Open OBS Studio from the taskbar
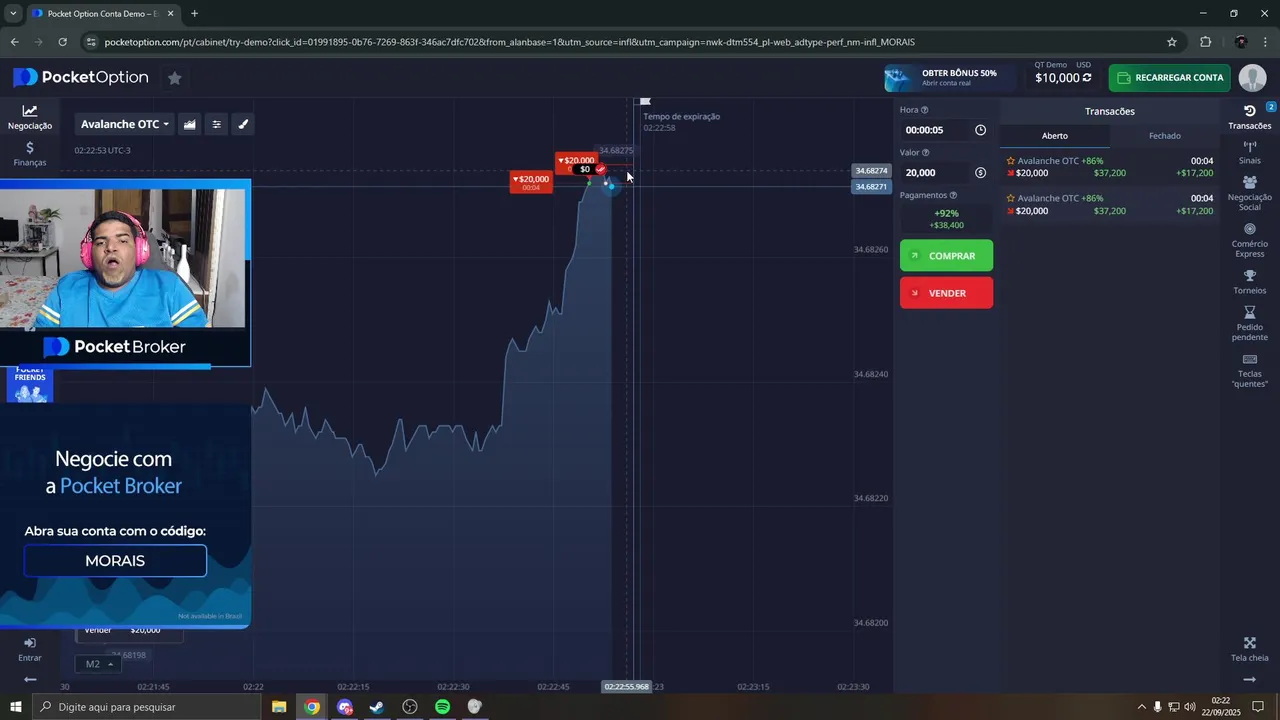This screenshot has height=720, width=1280. 410,707
